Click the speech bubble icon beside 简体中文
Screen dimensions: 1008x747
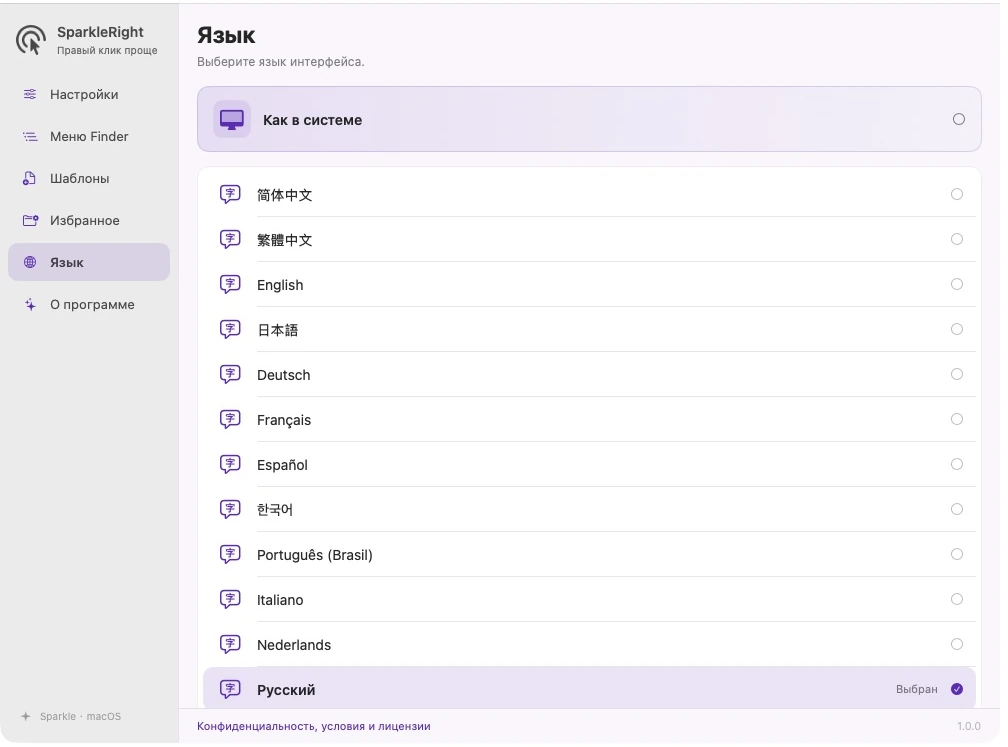[230, 194]
